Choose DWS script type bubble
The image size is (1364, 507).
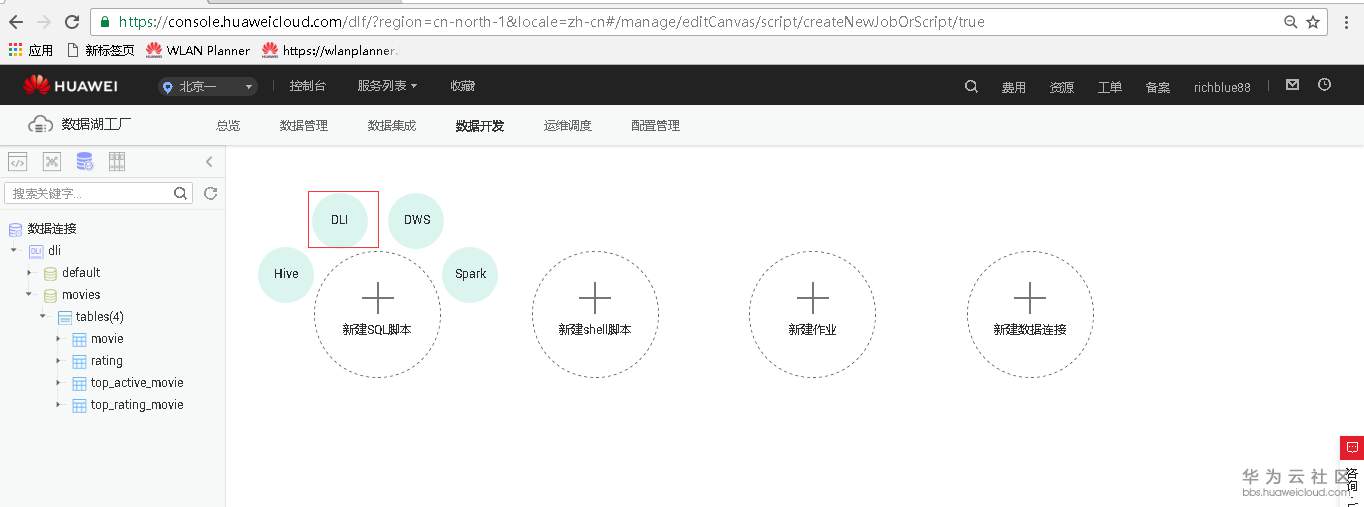click(x=416, y=220)
